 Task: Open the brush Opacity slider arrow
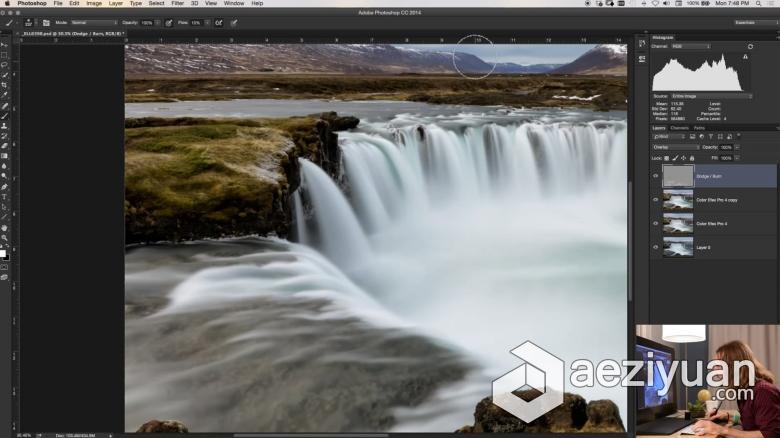(158, 22)
